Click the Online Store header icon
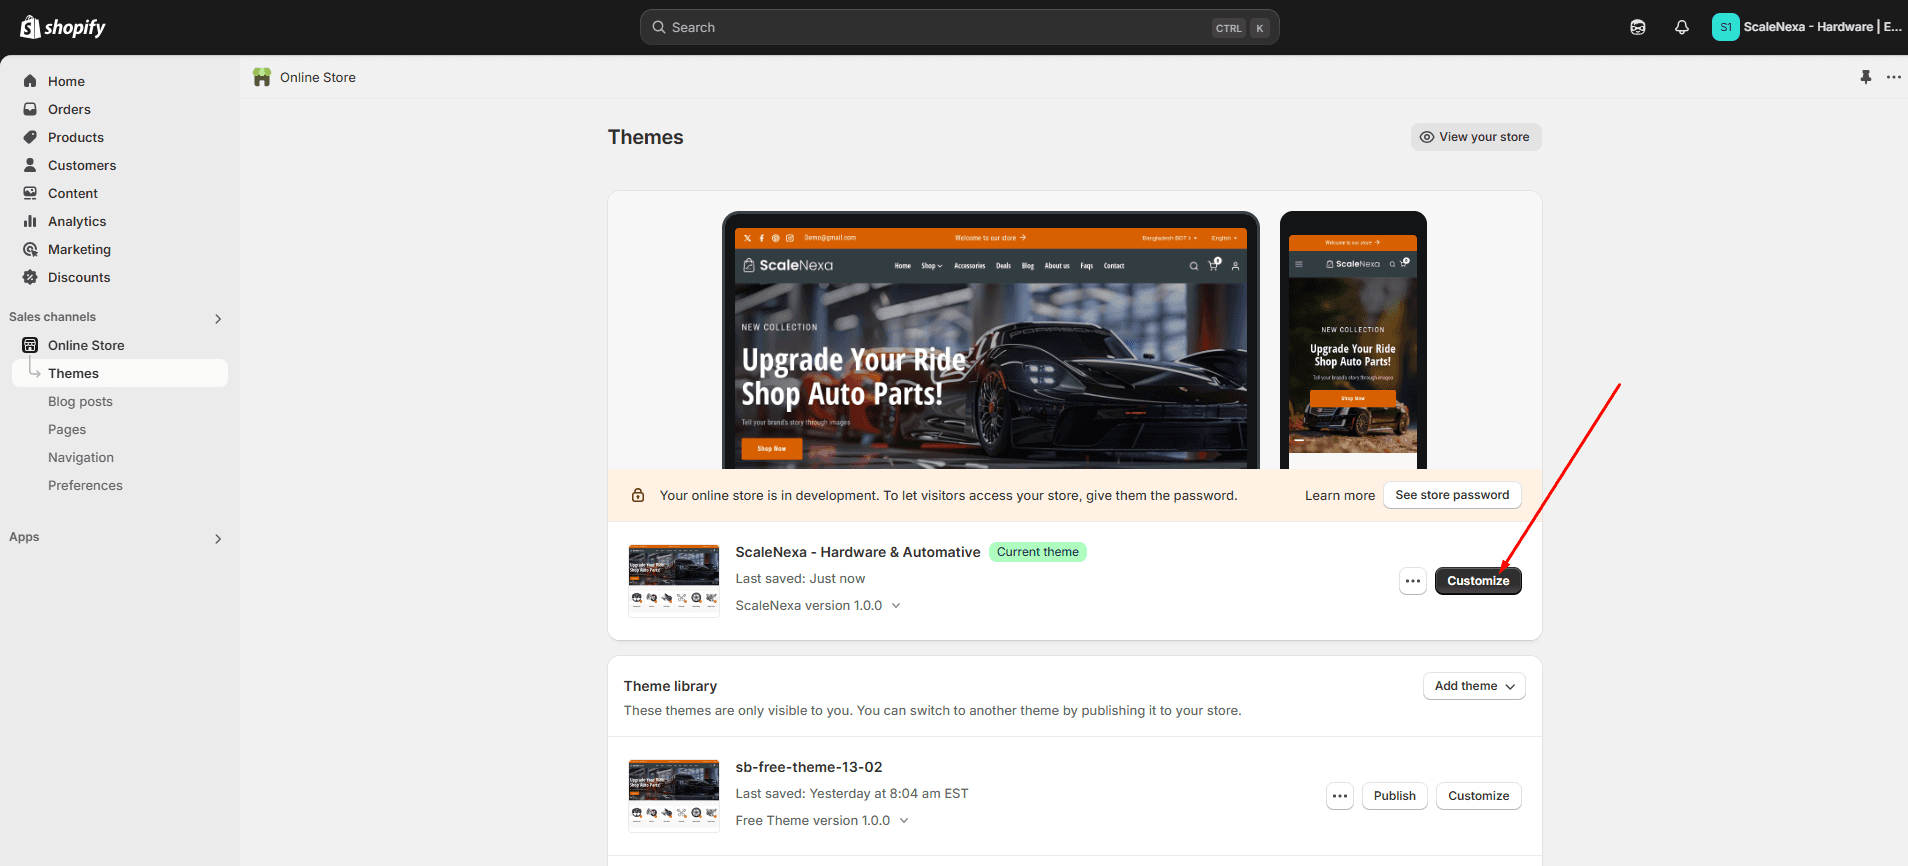This screenshot has width=1908, height=866. click(262, 77)
